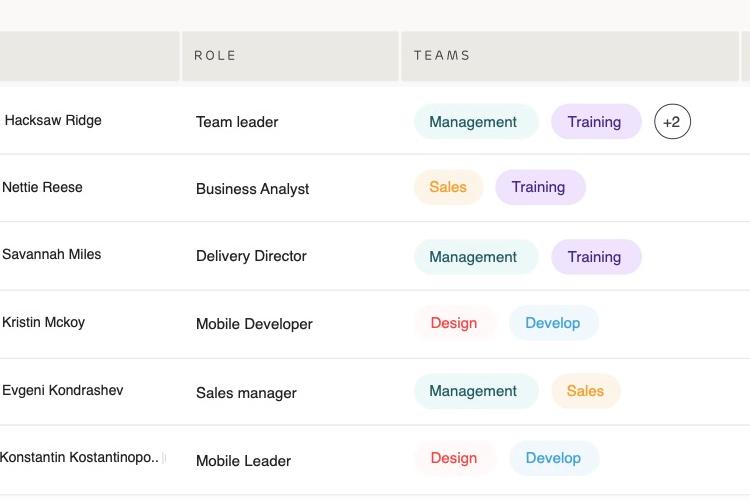Select Training tag for Savannah Miles
The width and height of the screenshot is (750, 500).
click(596, 257)
